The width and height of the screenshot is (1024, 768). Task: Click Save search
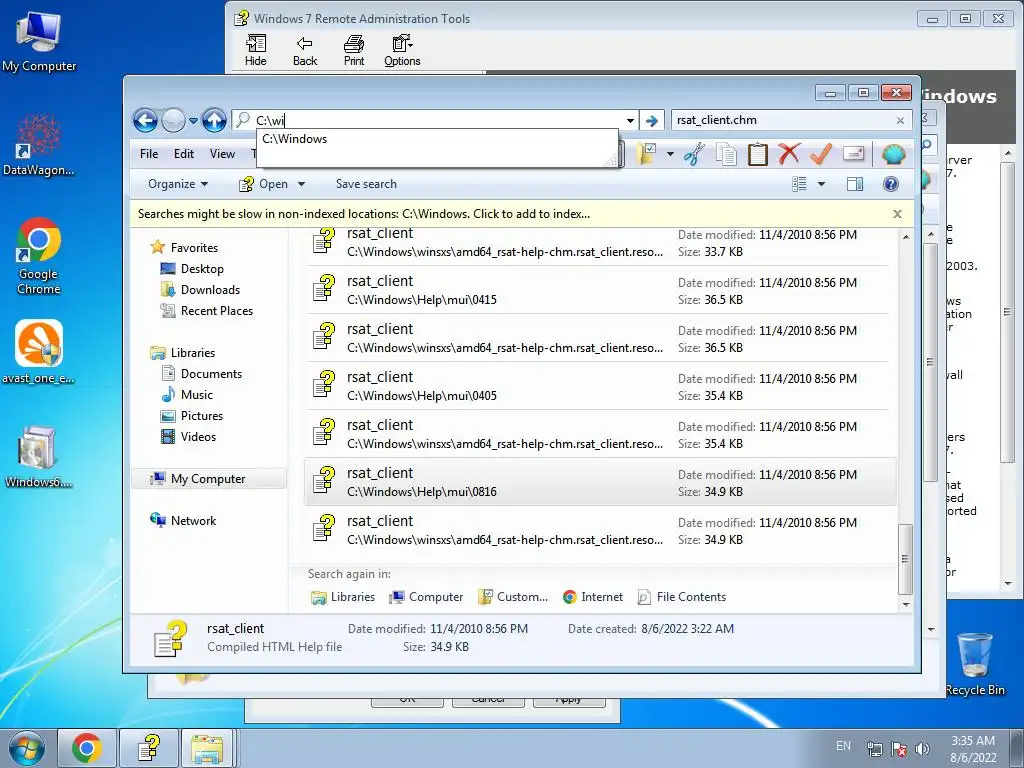point(366,184)
